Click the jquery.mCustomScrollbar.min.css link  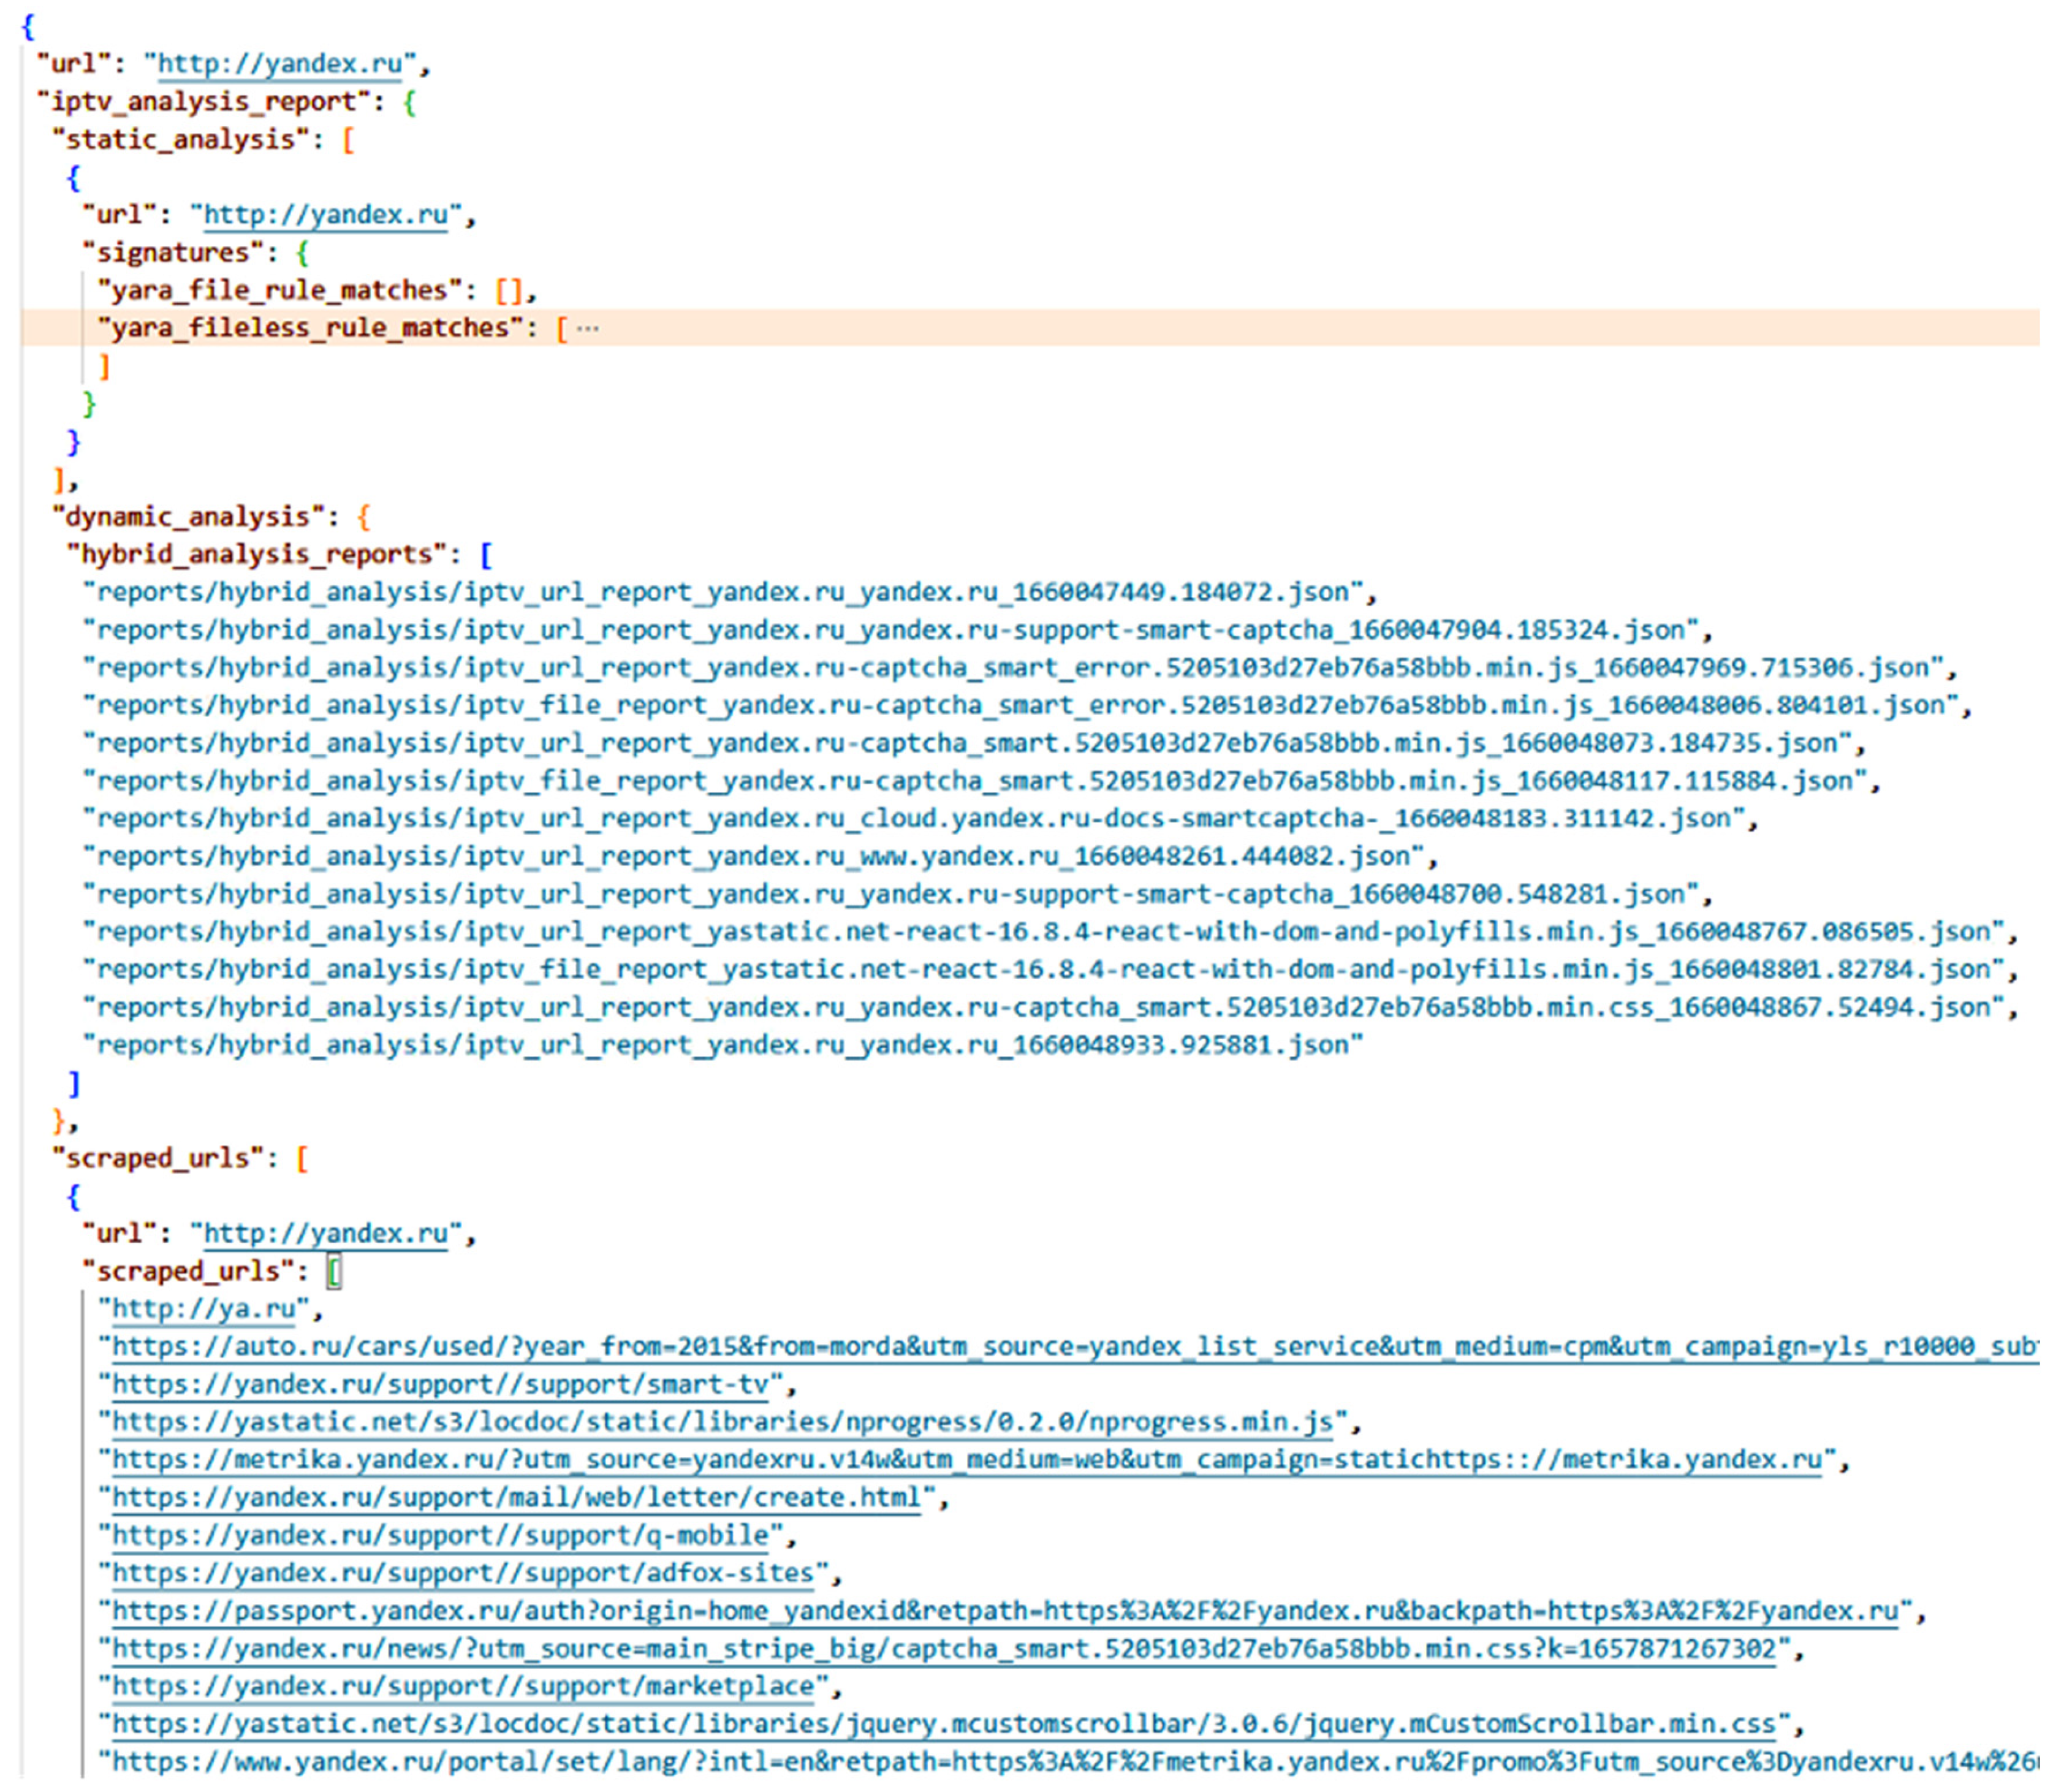point(943,1724)
